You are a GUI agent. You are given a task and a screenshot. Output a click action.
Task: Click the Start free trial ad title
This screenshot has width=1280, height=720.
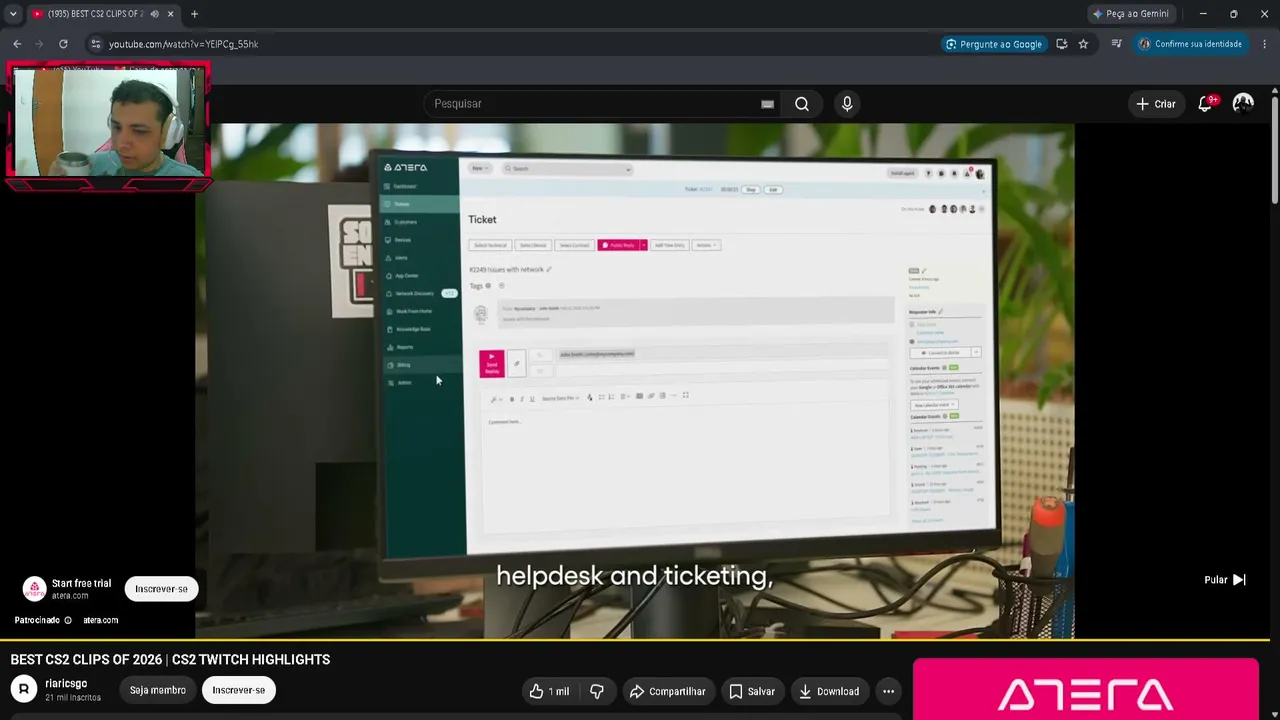tap(81, 583)
